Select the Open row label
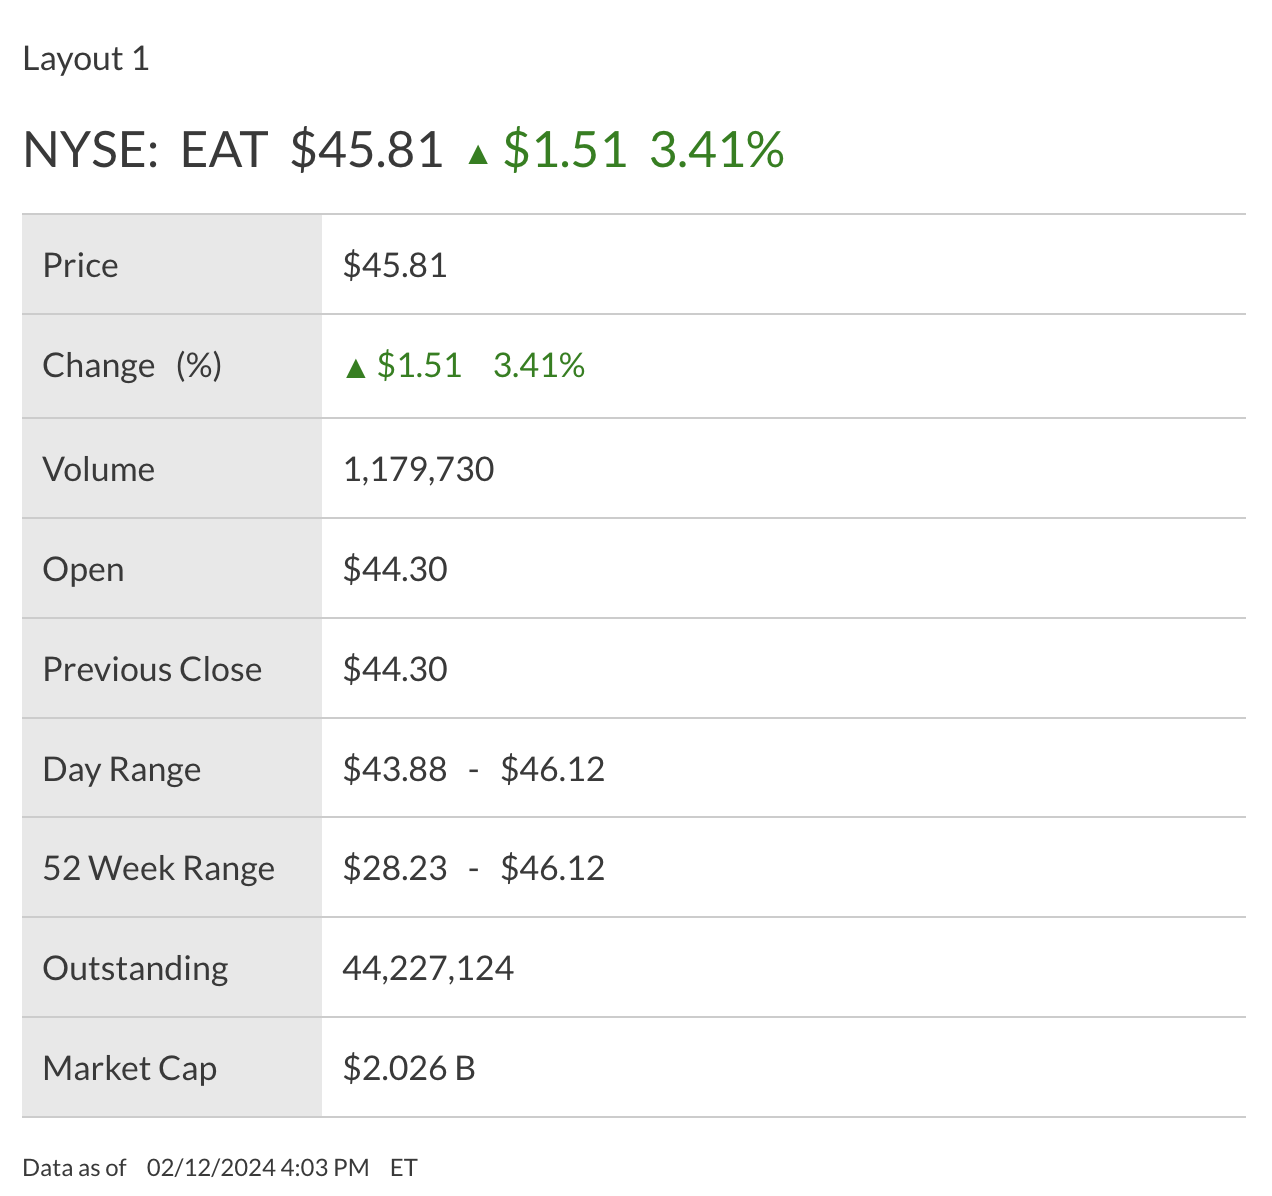Viewport: 1272px width, 1196px height. click(84, 569)
